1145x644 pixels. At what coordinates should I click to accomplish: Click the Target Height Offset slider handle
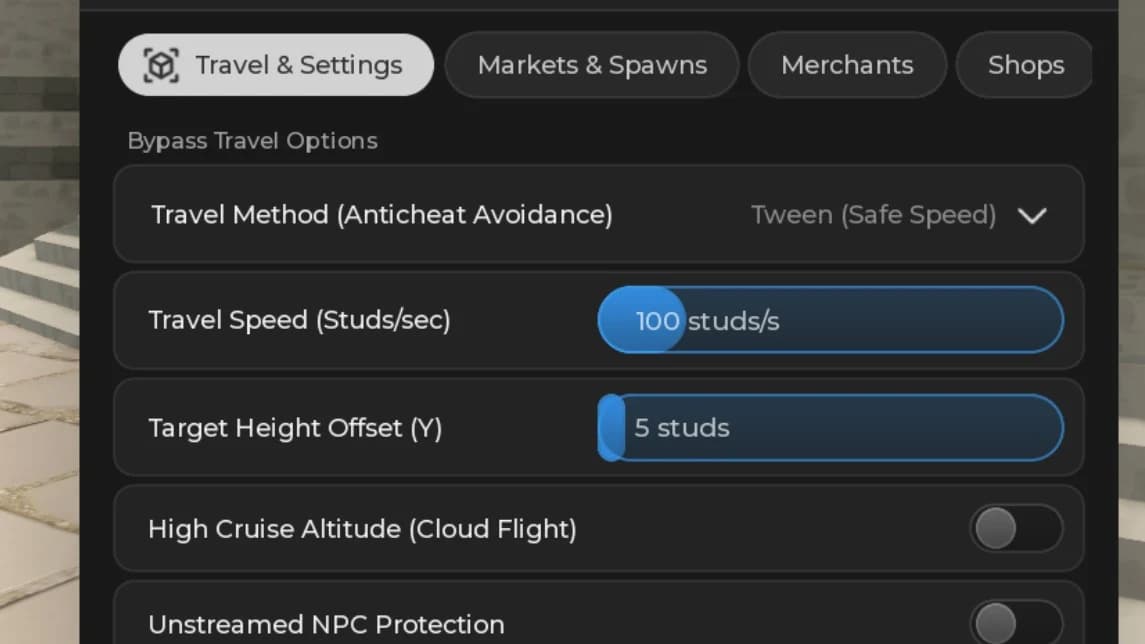[612, 428]
